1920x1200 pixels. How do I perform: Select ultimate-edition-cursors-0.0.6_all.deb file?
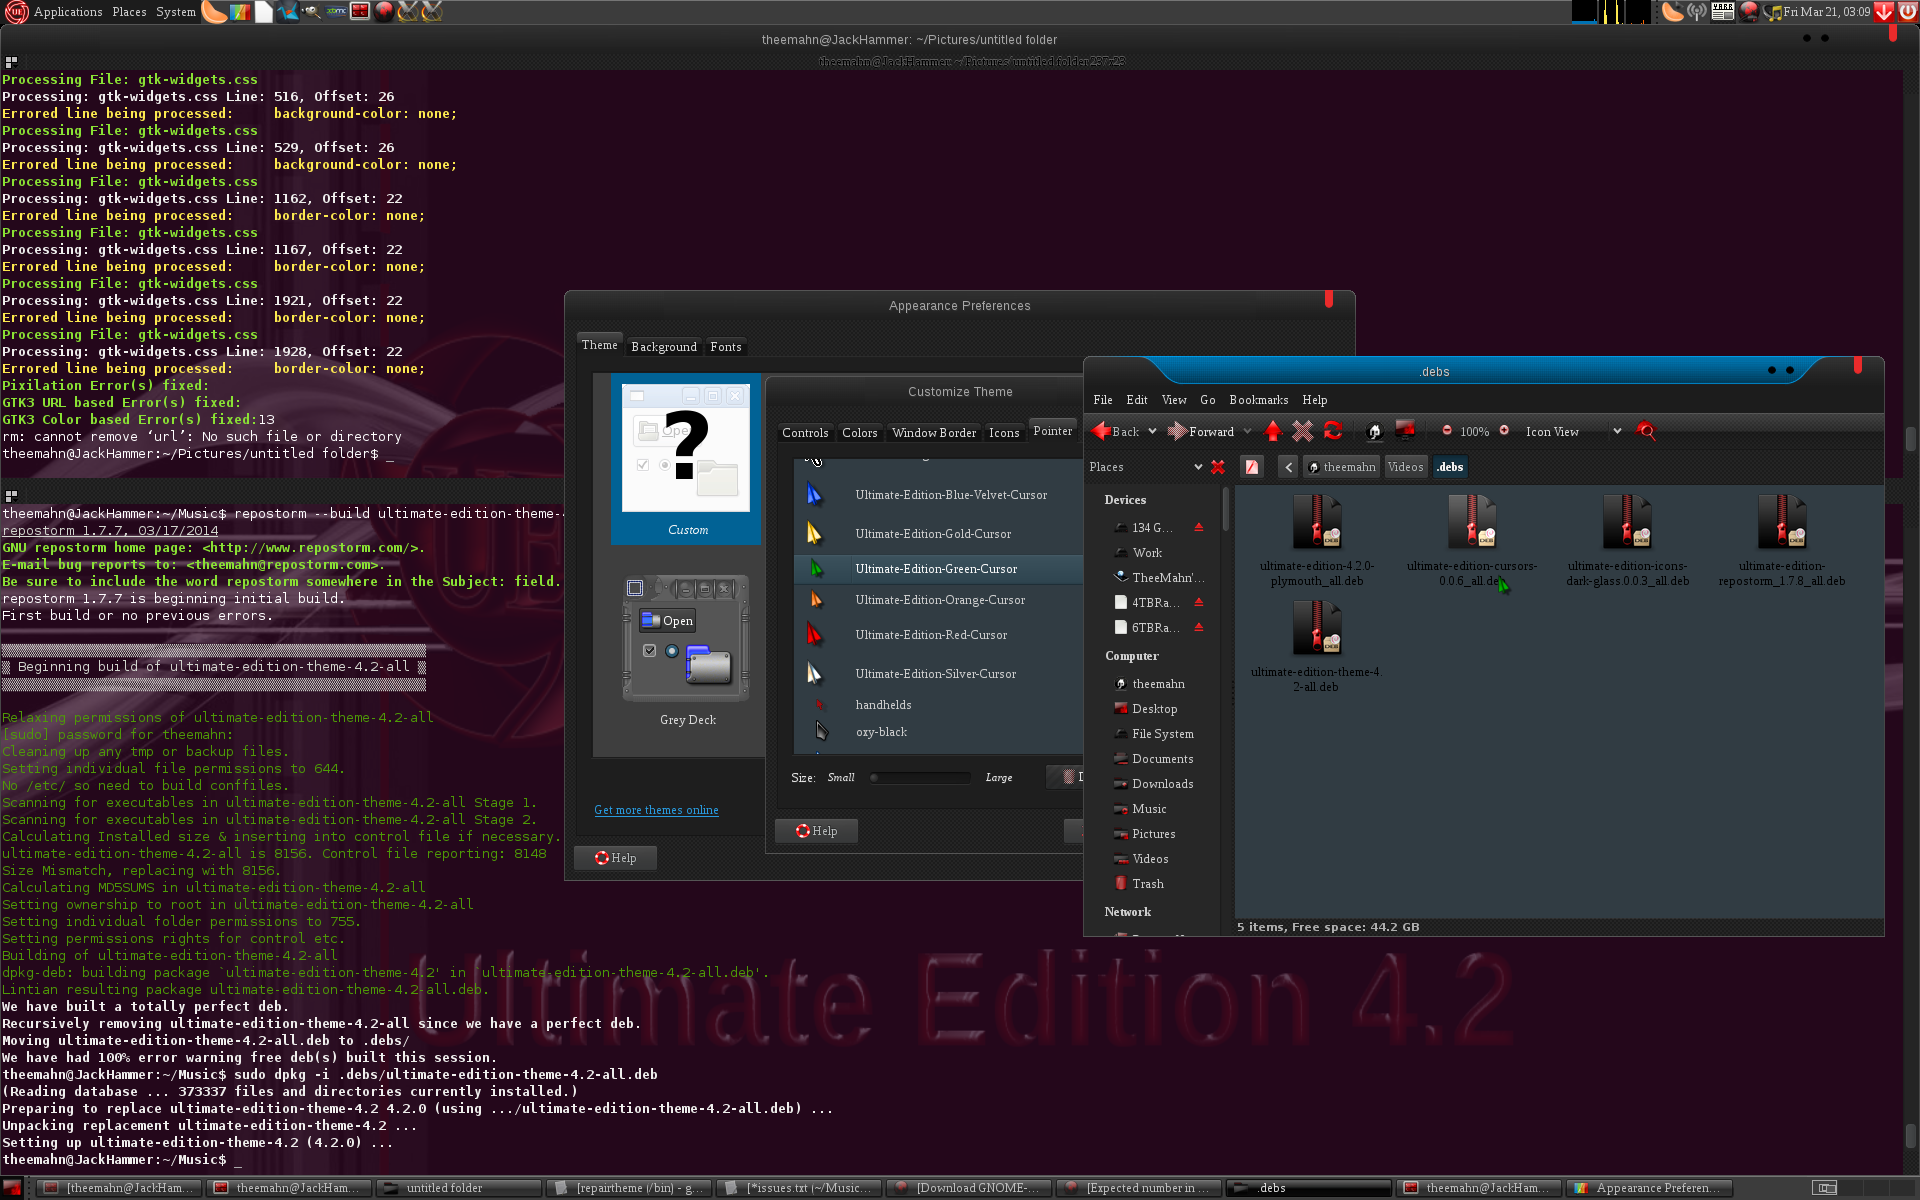1472,541
